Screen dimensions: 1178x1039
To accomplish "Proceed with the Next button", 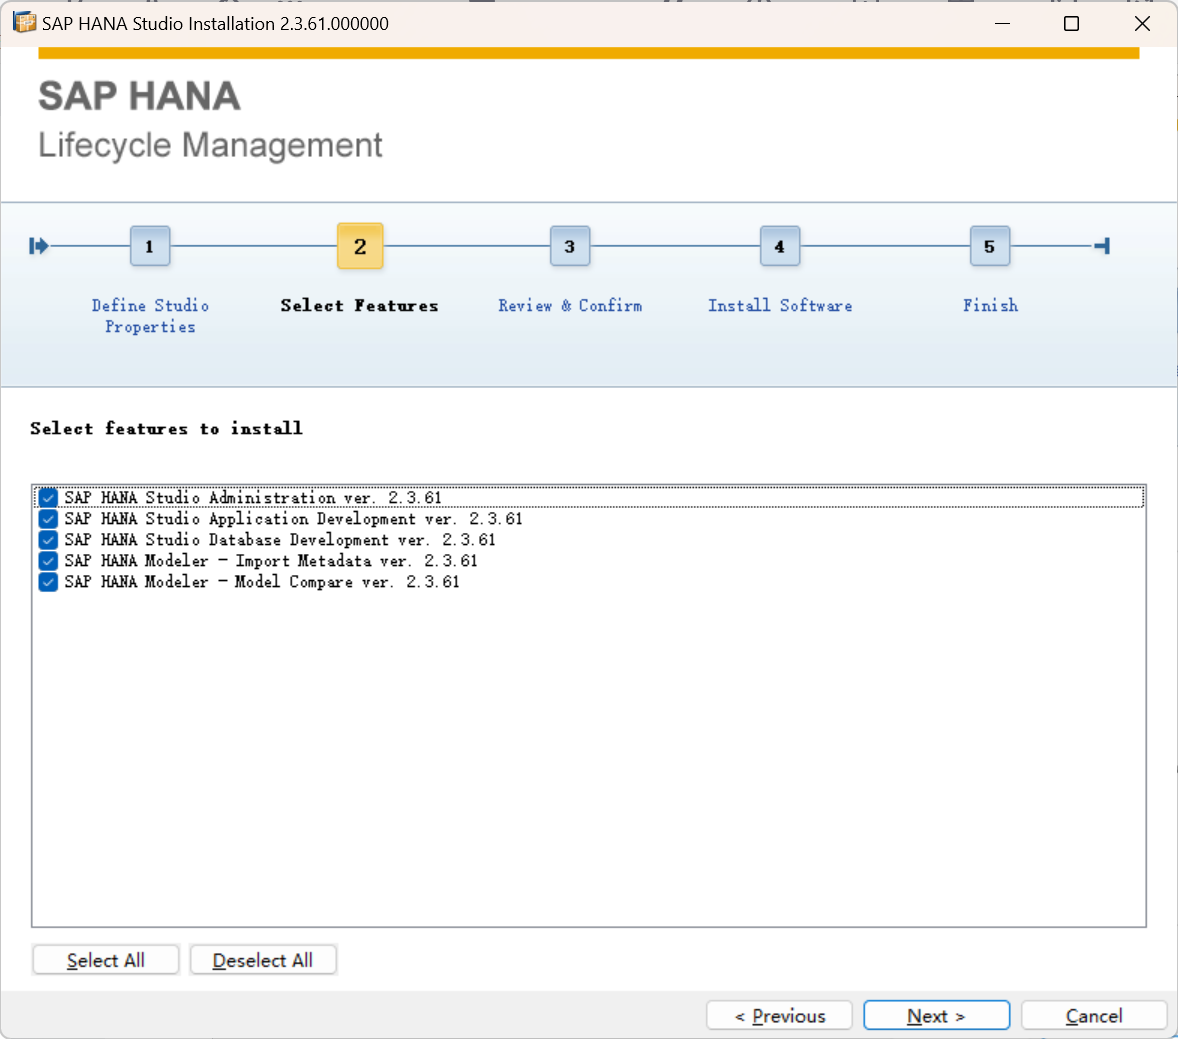I will tap(936, 1016).
